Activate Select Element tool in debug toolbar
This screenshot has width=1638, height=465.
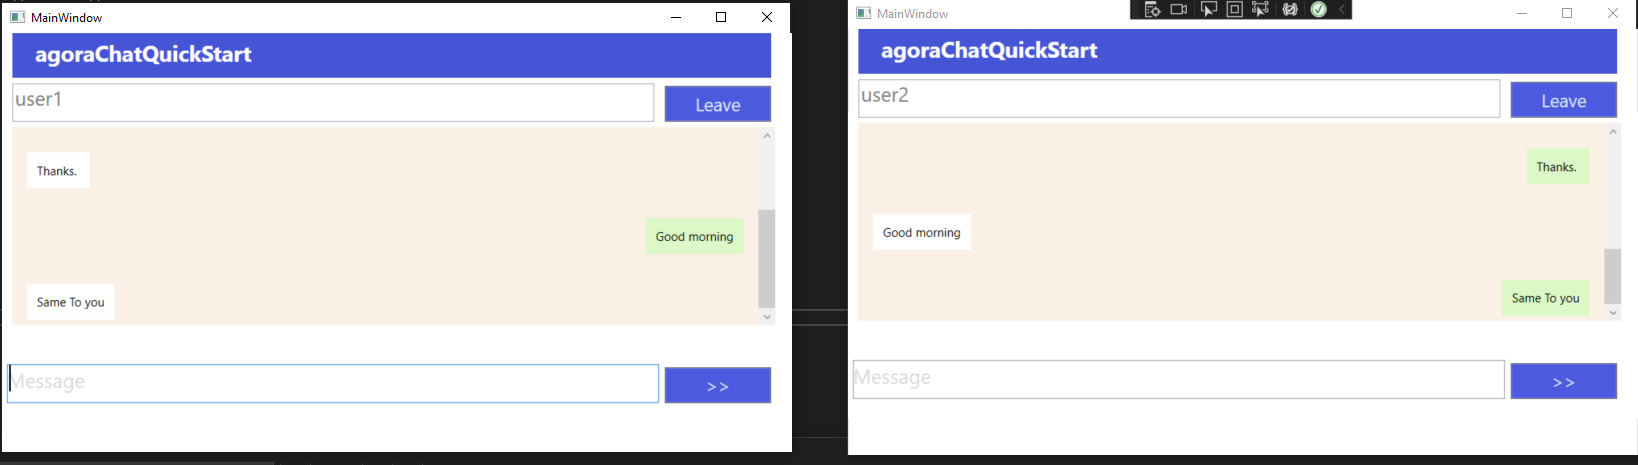(x=1208, y=10)
